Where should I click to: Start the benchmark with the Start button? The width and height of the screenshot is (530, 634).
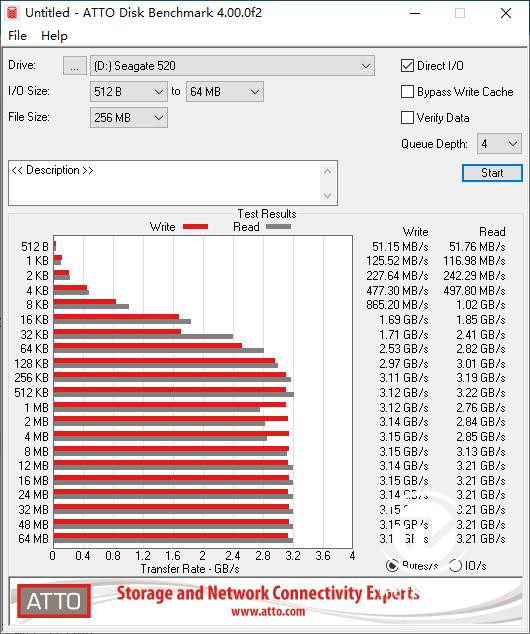(x=492, y=173)
